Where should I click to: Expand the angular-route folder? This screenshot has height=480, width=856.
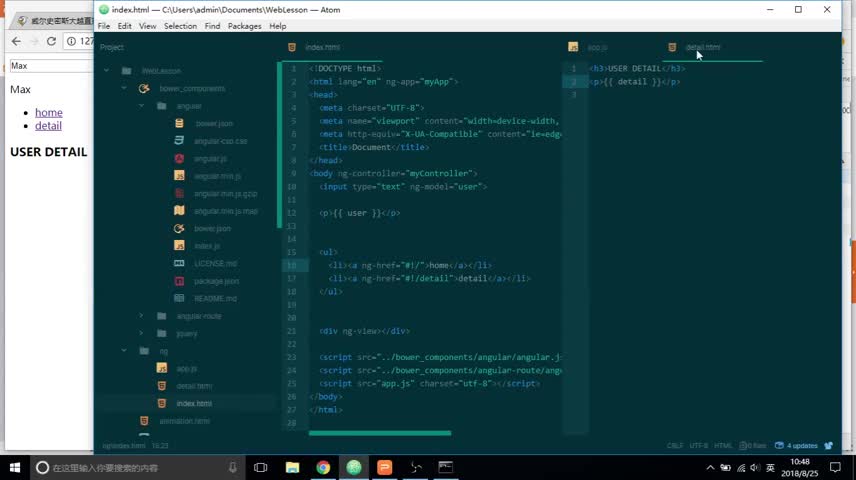pos(141,316)
